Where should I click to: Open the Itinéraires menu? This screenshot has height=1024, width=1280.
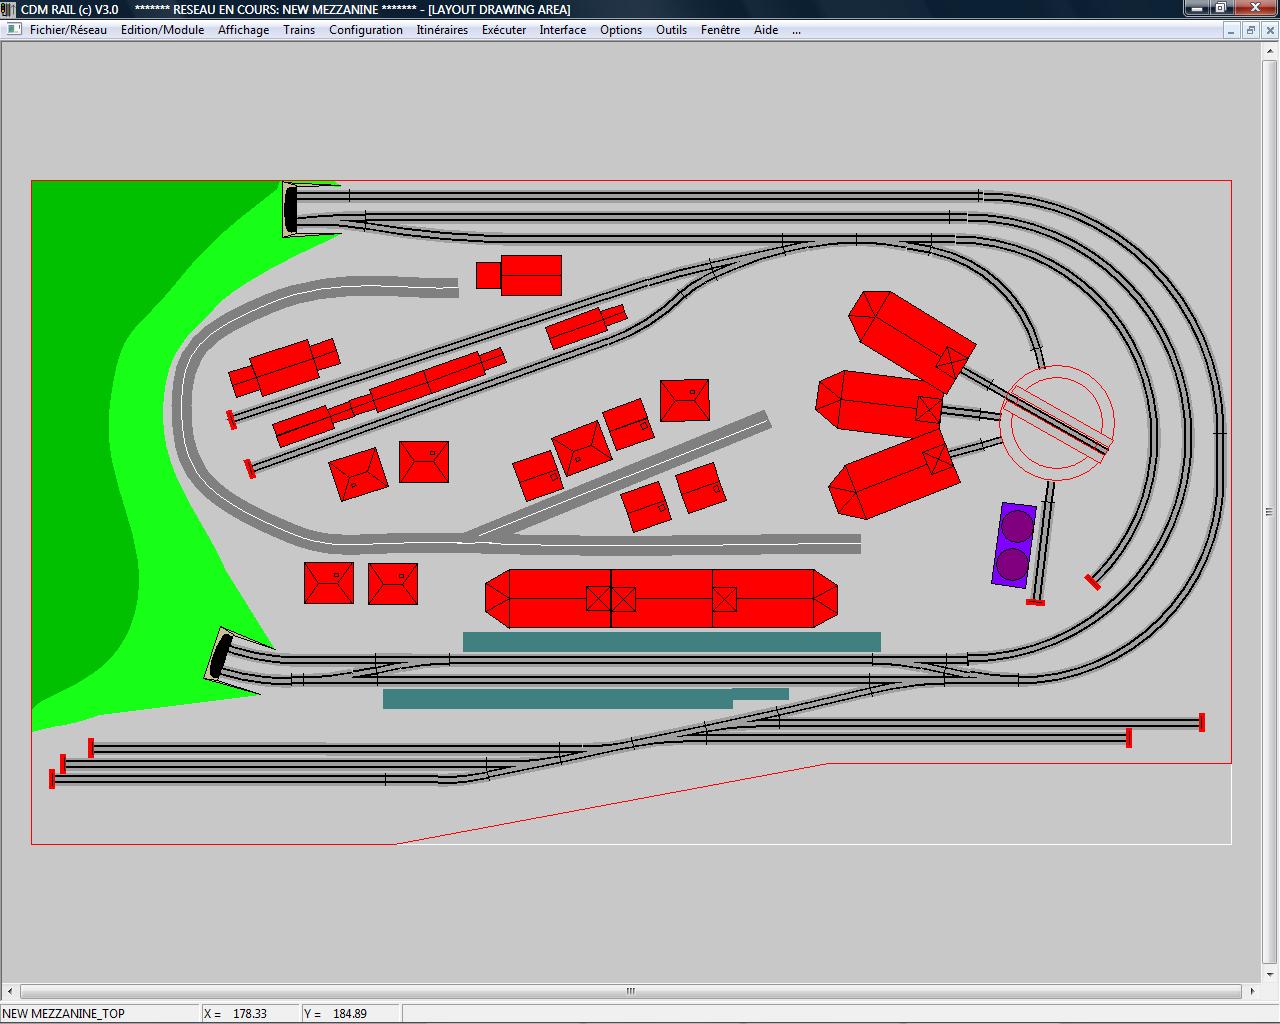pos(442,30)
